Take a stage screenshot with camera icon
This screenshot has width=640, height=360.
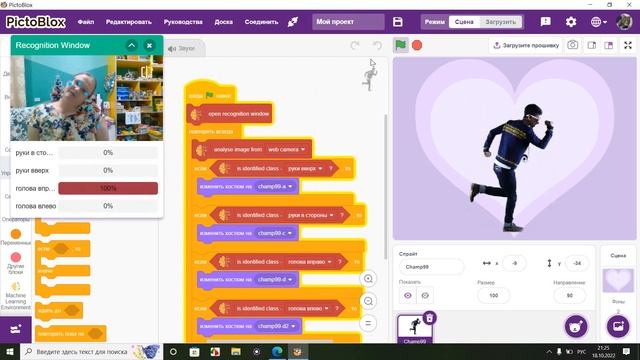coord(572,45)
